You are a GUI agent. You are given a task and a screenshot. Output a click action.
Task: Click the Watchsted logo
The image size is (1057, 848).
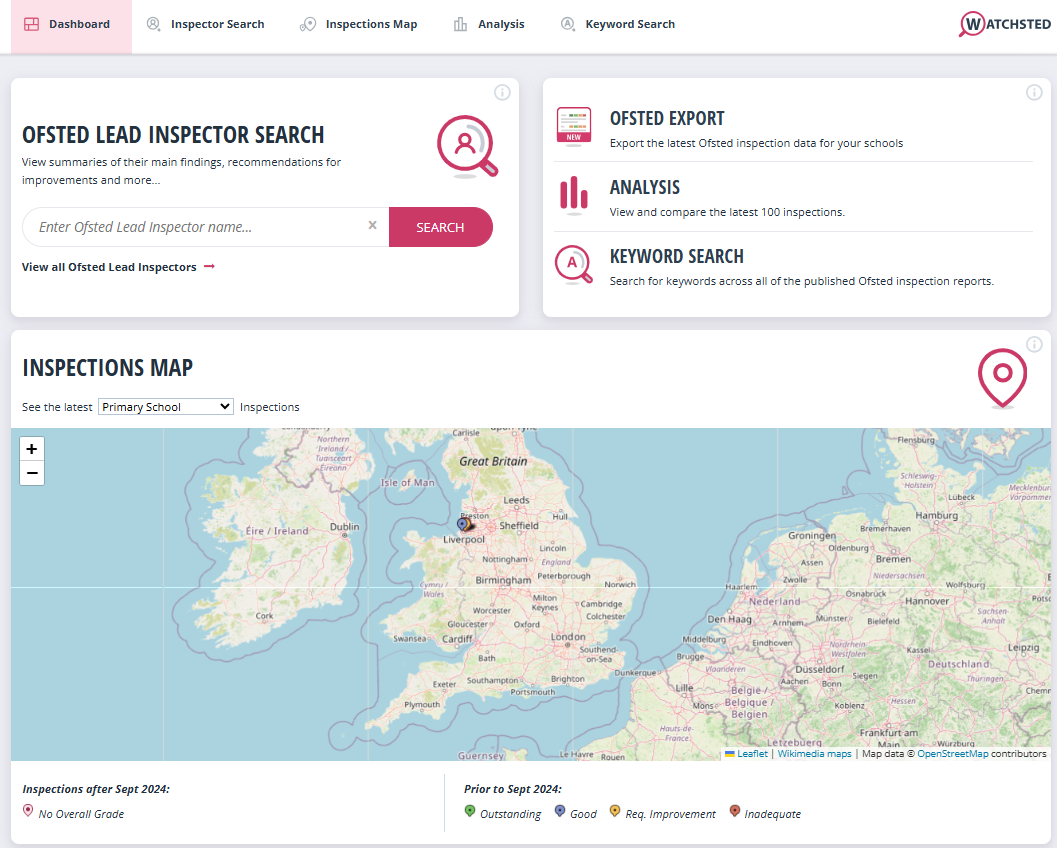1004,25
